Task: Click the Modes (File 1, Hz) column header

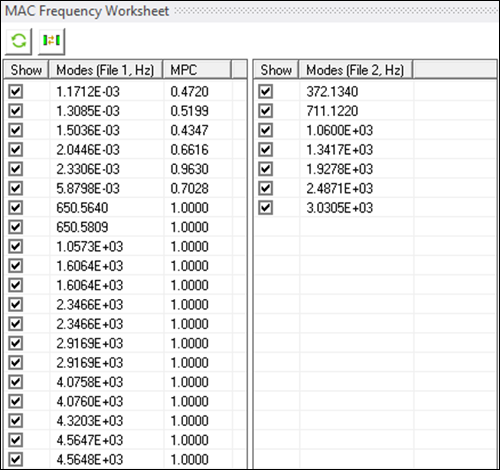Action: pos(106,70)
